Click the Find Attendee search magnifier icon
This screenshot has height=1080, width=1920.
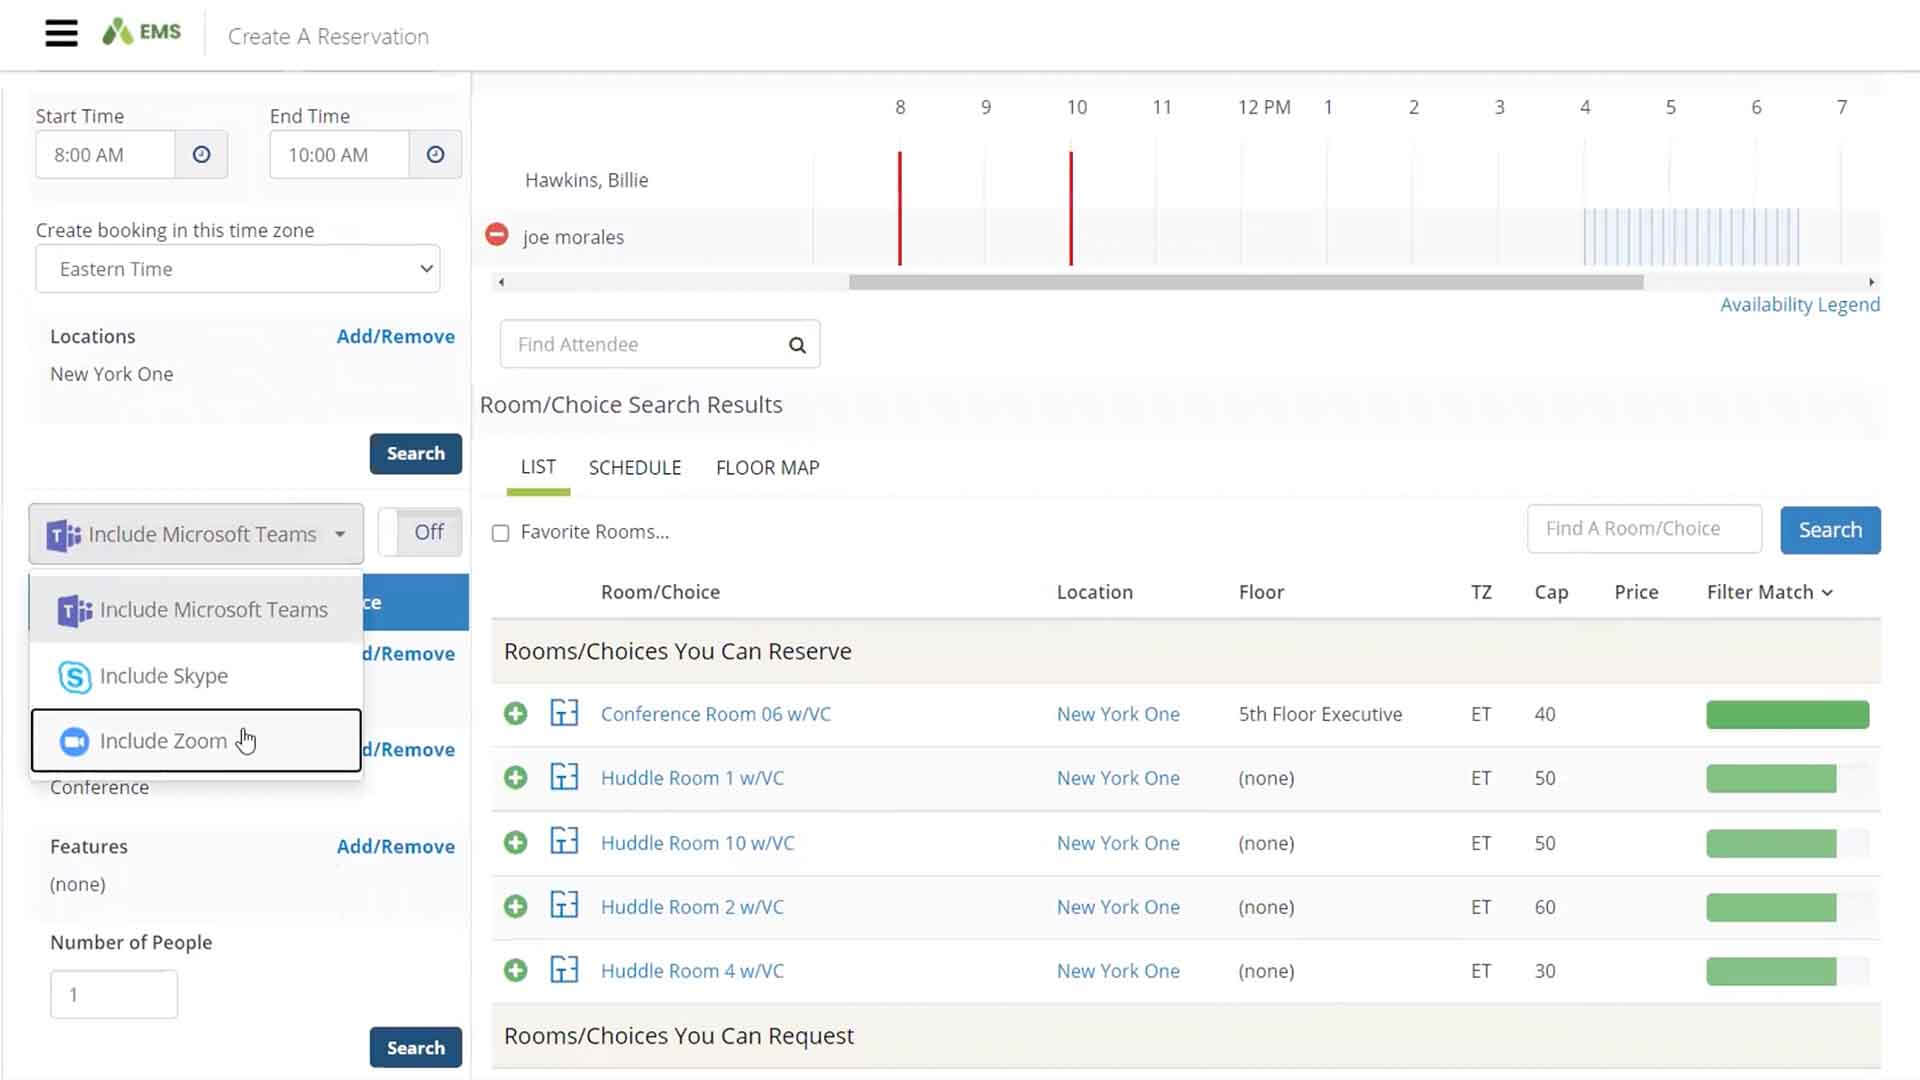(x=797, y=344)
